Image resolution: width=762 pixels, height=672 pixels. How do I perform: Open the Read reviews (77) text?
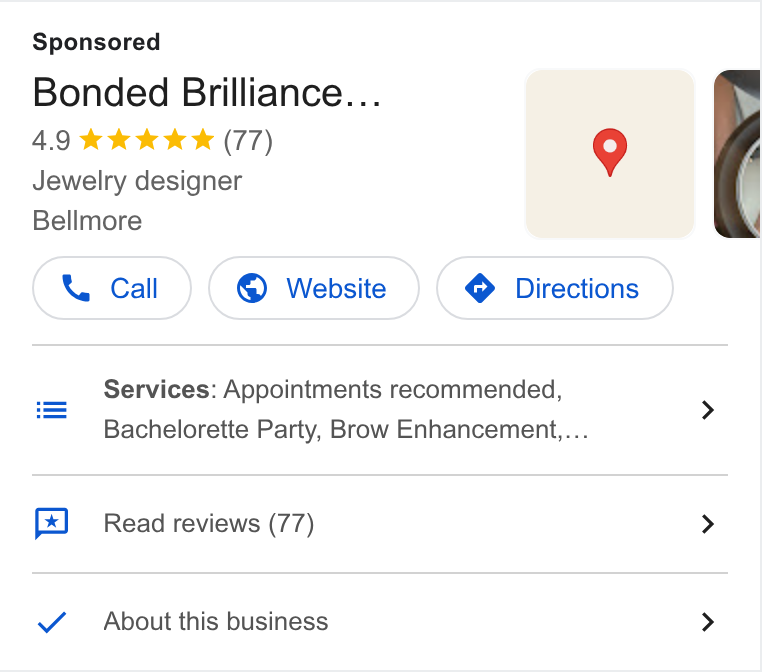tap(209, 523)
